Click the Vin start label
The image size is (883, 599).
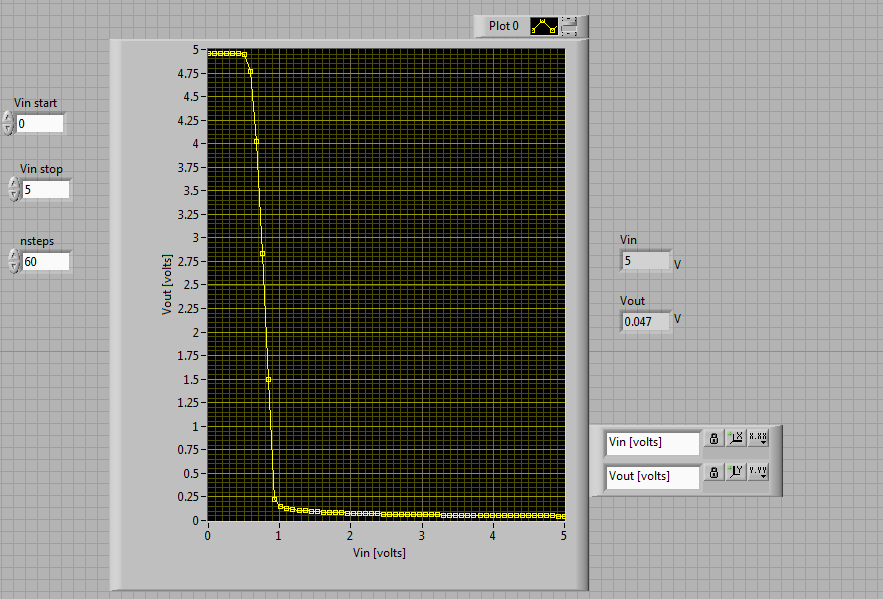[x=35, y=103]
